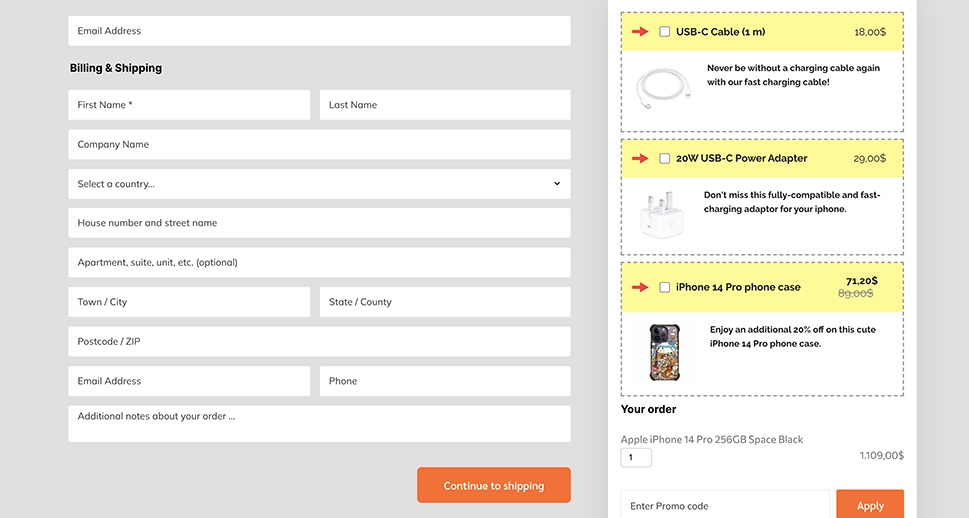The height and width of the screenshot is (518, 969).
Task: Tick the 20W USB-C Power Adapter checkbox
Action: (665, 159)
